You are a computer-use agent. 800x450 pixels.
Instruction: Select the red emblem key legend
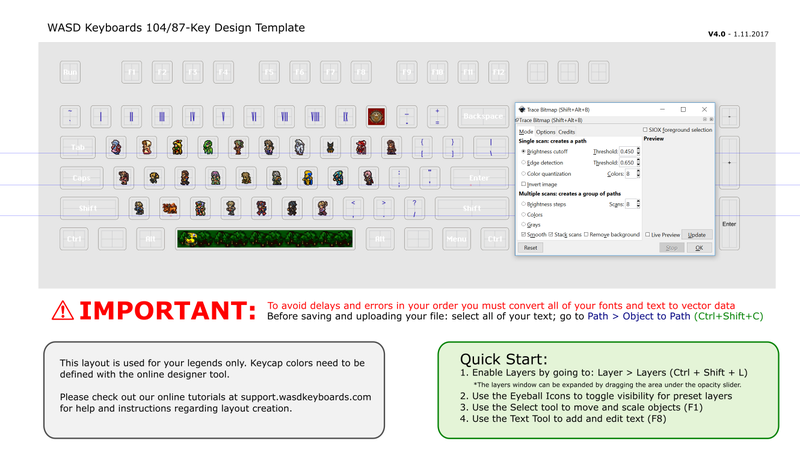377,116
